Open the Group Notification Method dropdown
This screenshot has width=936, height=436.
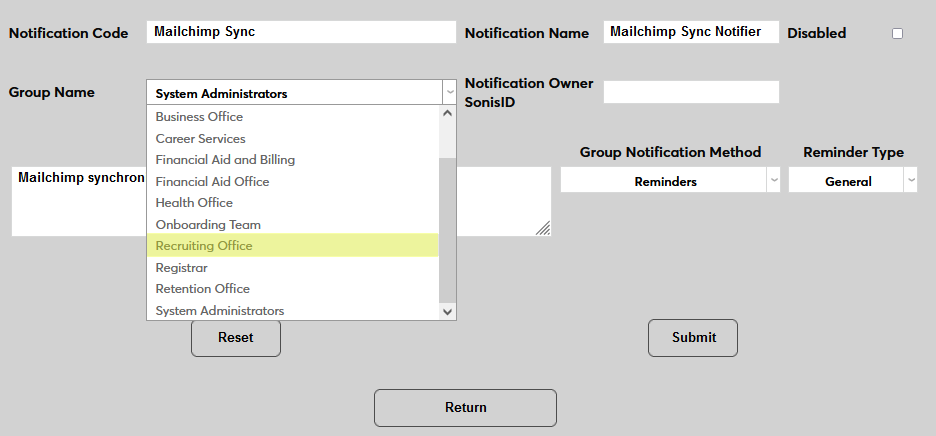[670, 180]
